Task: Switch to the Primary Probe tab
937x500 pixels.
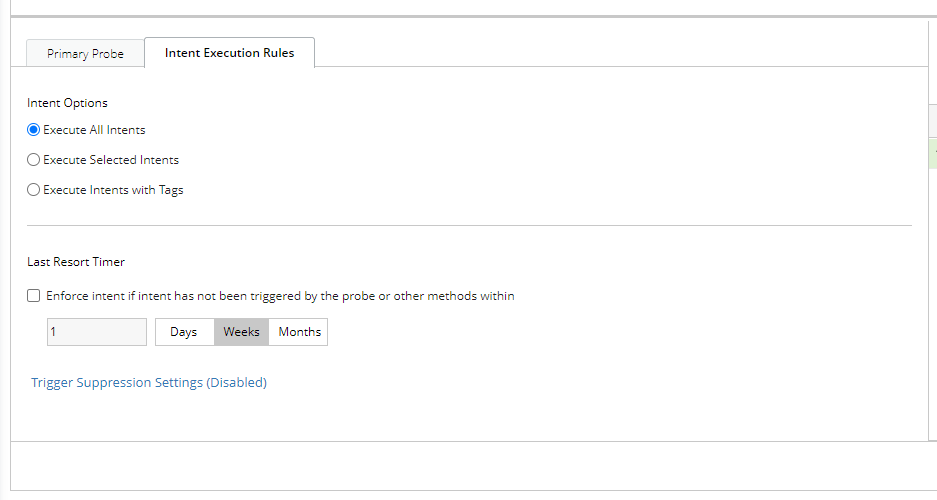Action: pos(85,54)
